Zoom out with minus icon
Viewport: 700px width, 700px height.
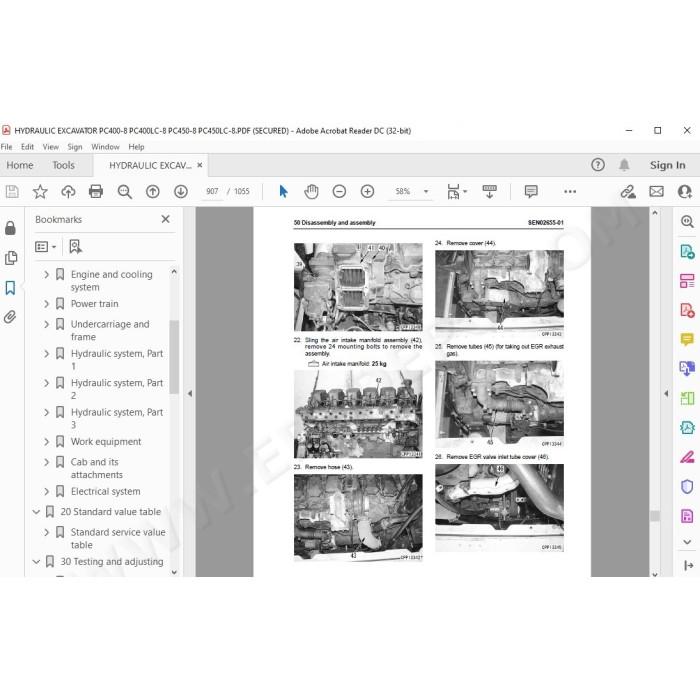[x=339, y=192]
